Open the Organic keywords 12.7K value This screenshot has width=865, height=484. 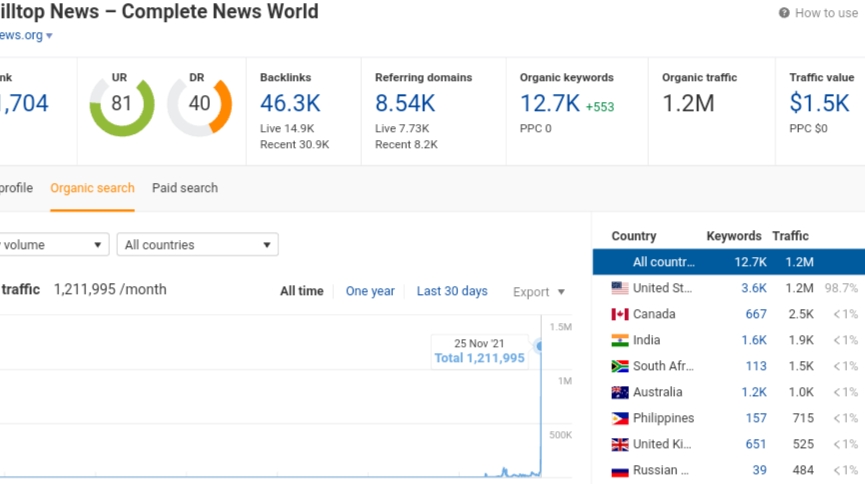(550, 103)
